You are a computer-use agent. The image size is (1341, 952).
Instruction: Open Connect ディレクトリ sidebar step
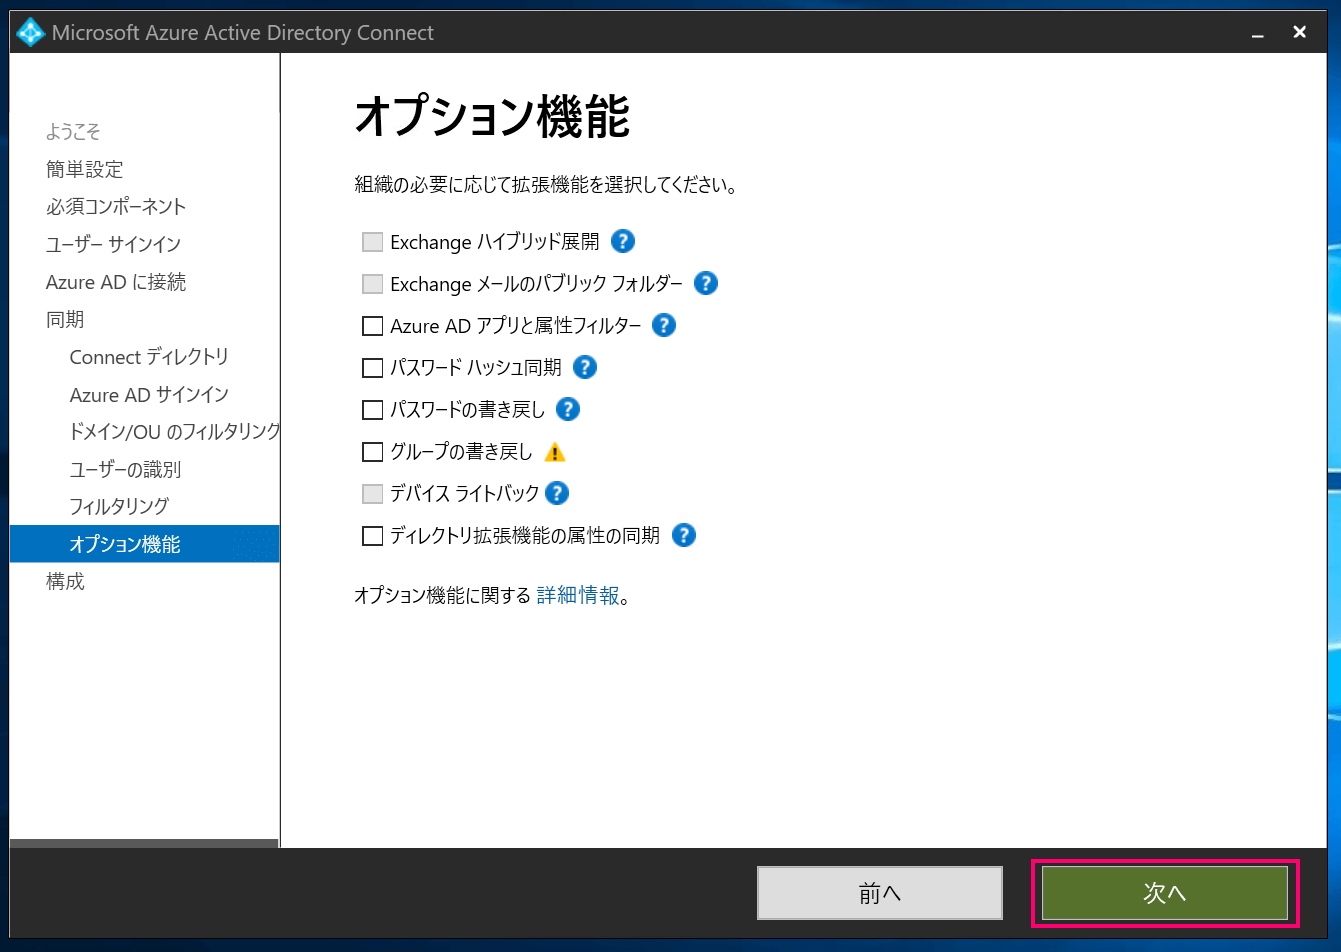(149, 357)
